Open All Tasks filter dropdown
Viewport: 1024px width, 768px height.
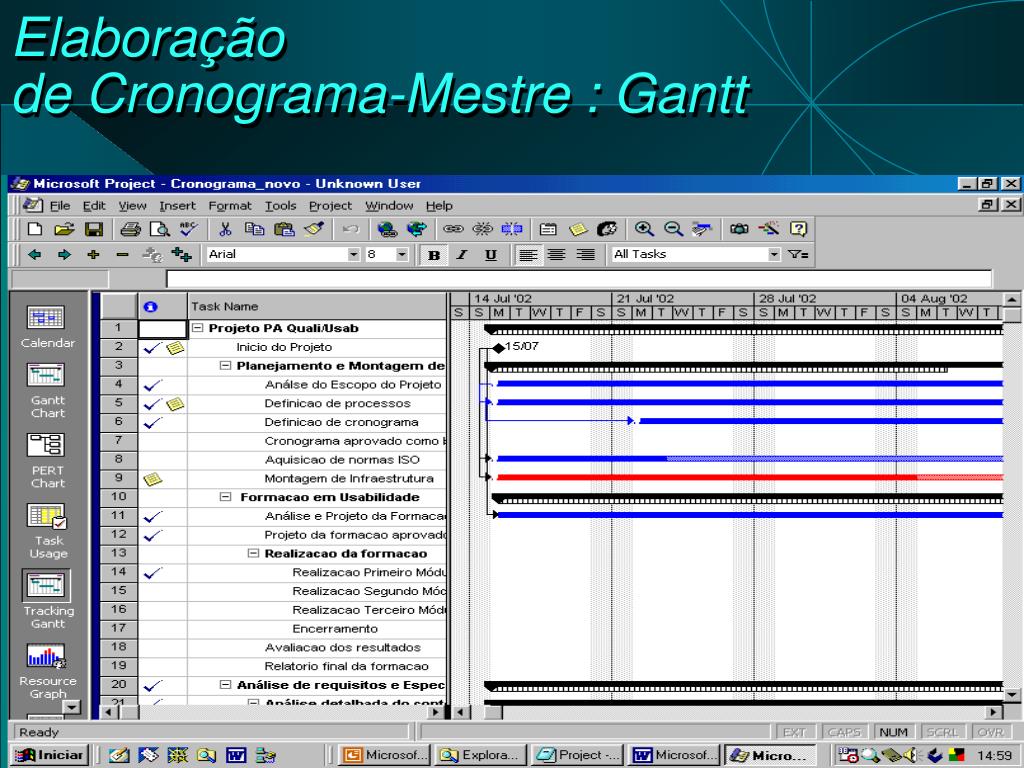774,255
